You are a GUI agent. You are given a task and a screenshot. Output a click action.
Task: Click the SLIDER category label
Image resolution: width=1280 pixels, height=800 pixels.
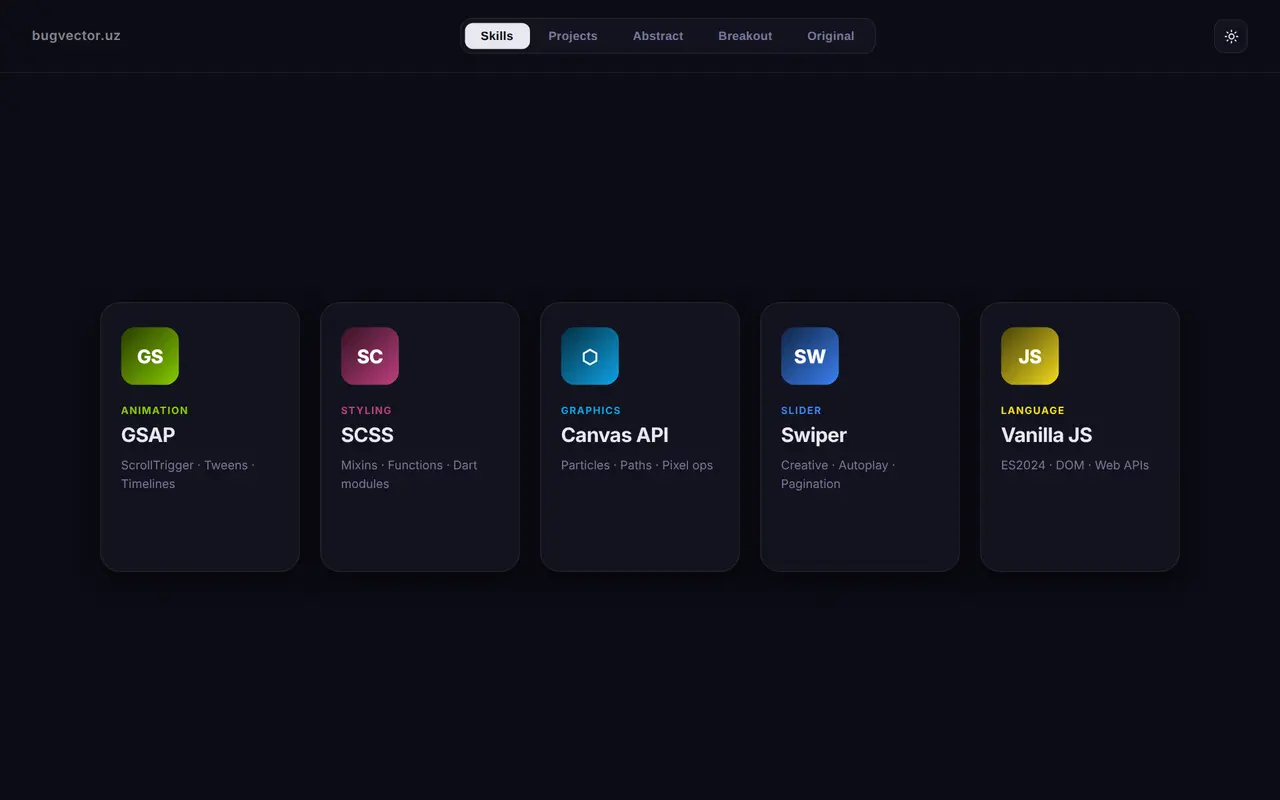coord(801,410)
